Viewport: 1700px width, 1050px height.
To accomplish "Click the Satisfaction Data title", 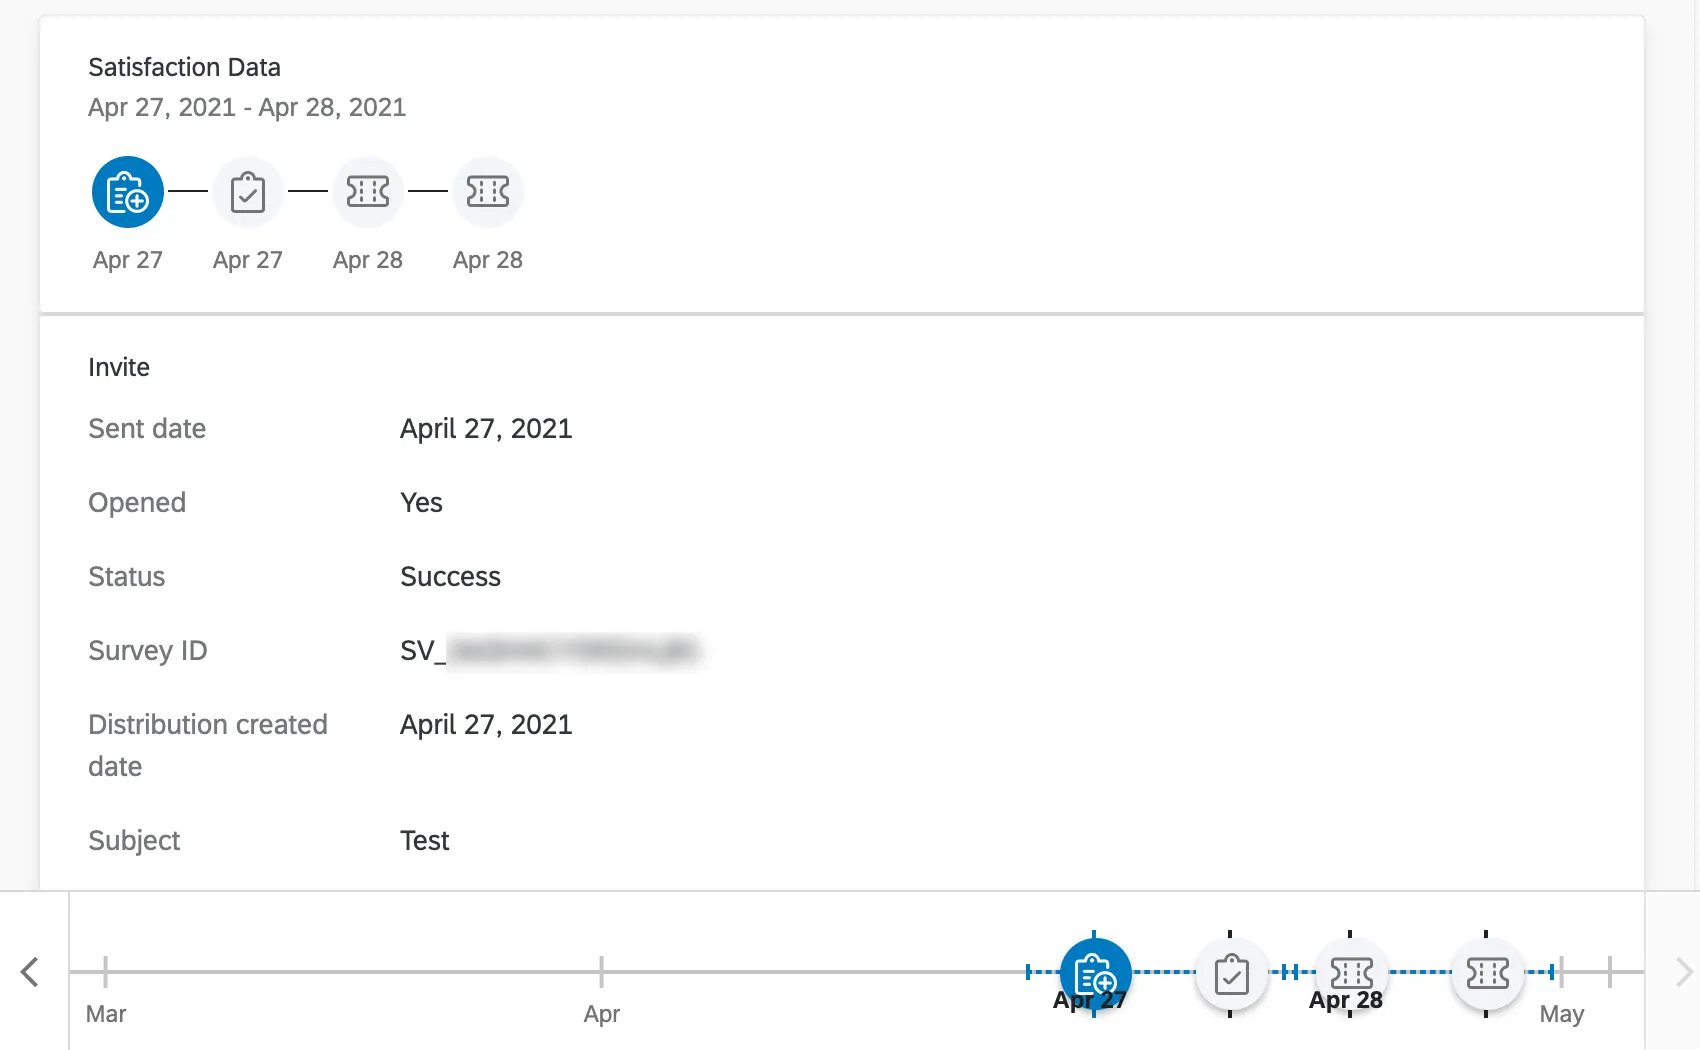I will click(184, 67).
